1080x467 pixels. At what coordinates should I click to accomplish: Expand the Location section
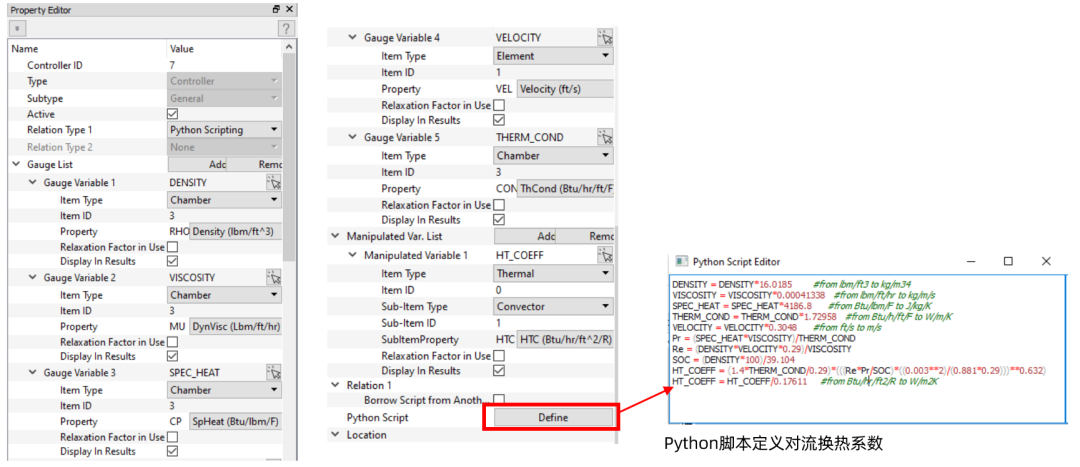[335, 435]
